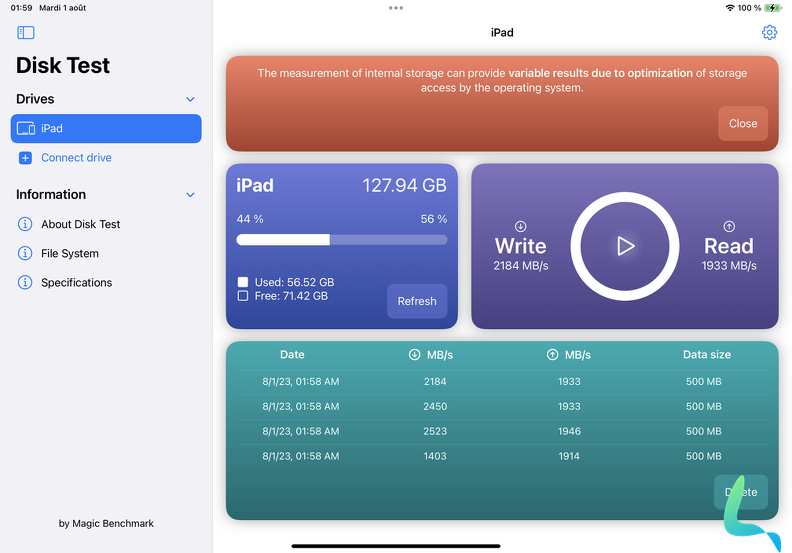Viewport: 792px width, 553px height.
Task: Click the Used storage legend box
Action: (x=243, y=282)
